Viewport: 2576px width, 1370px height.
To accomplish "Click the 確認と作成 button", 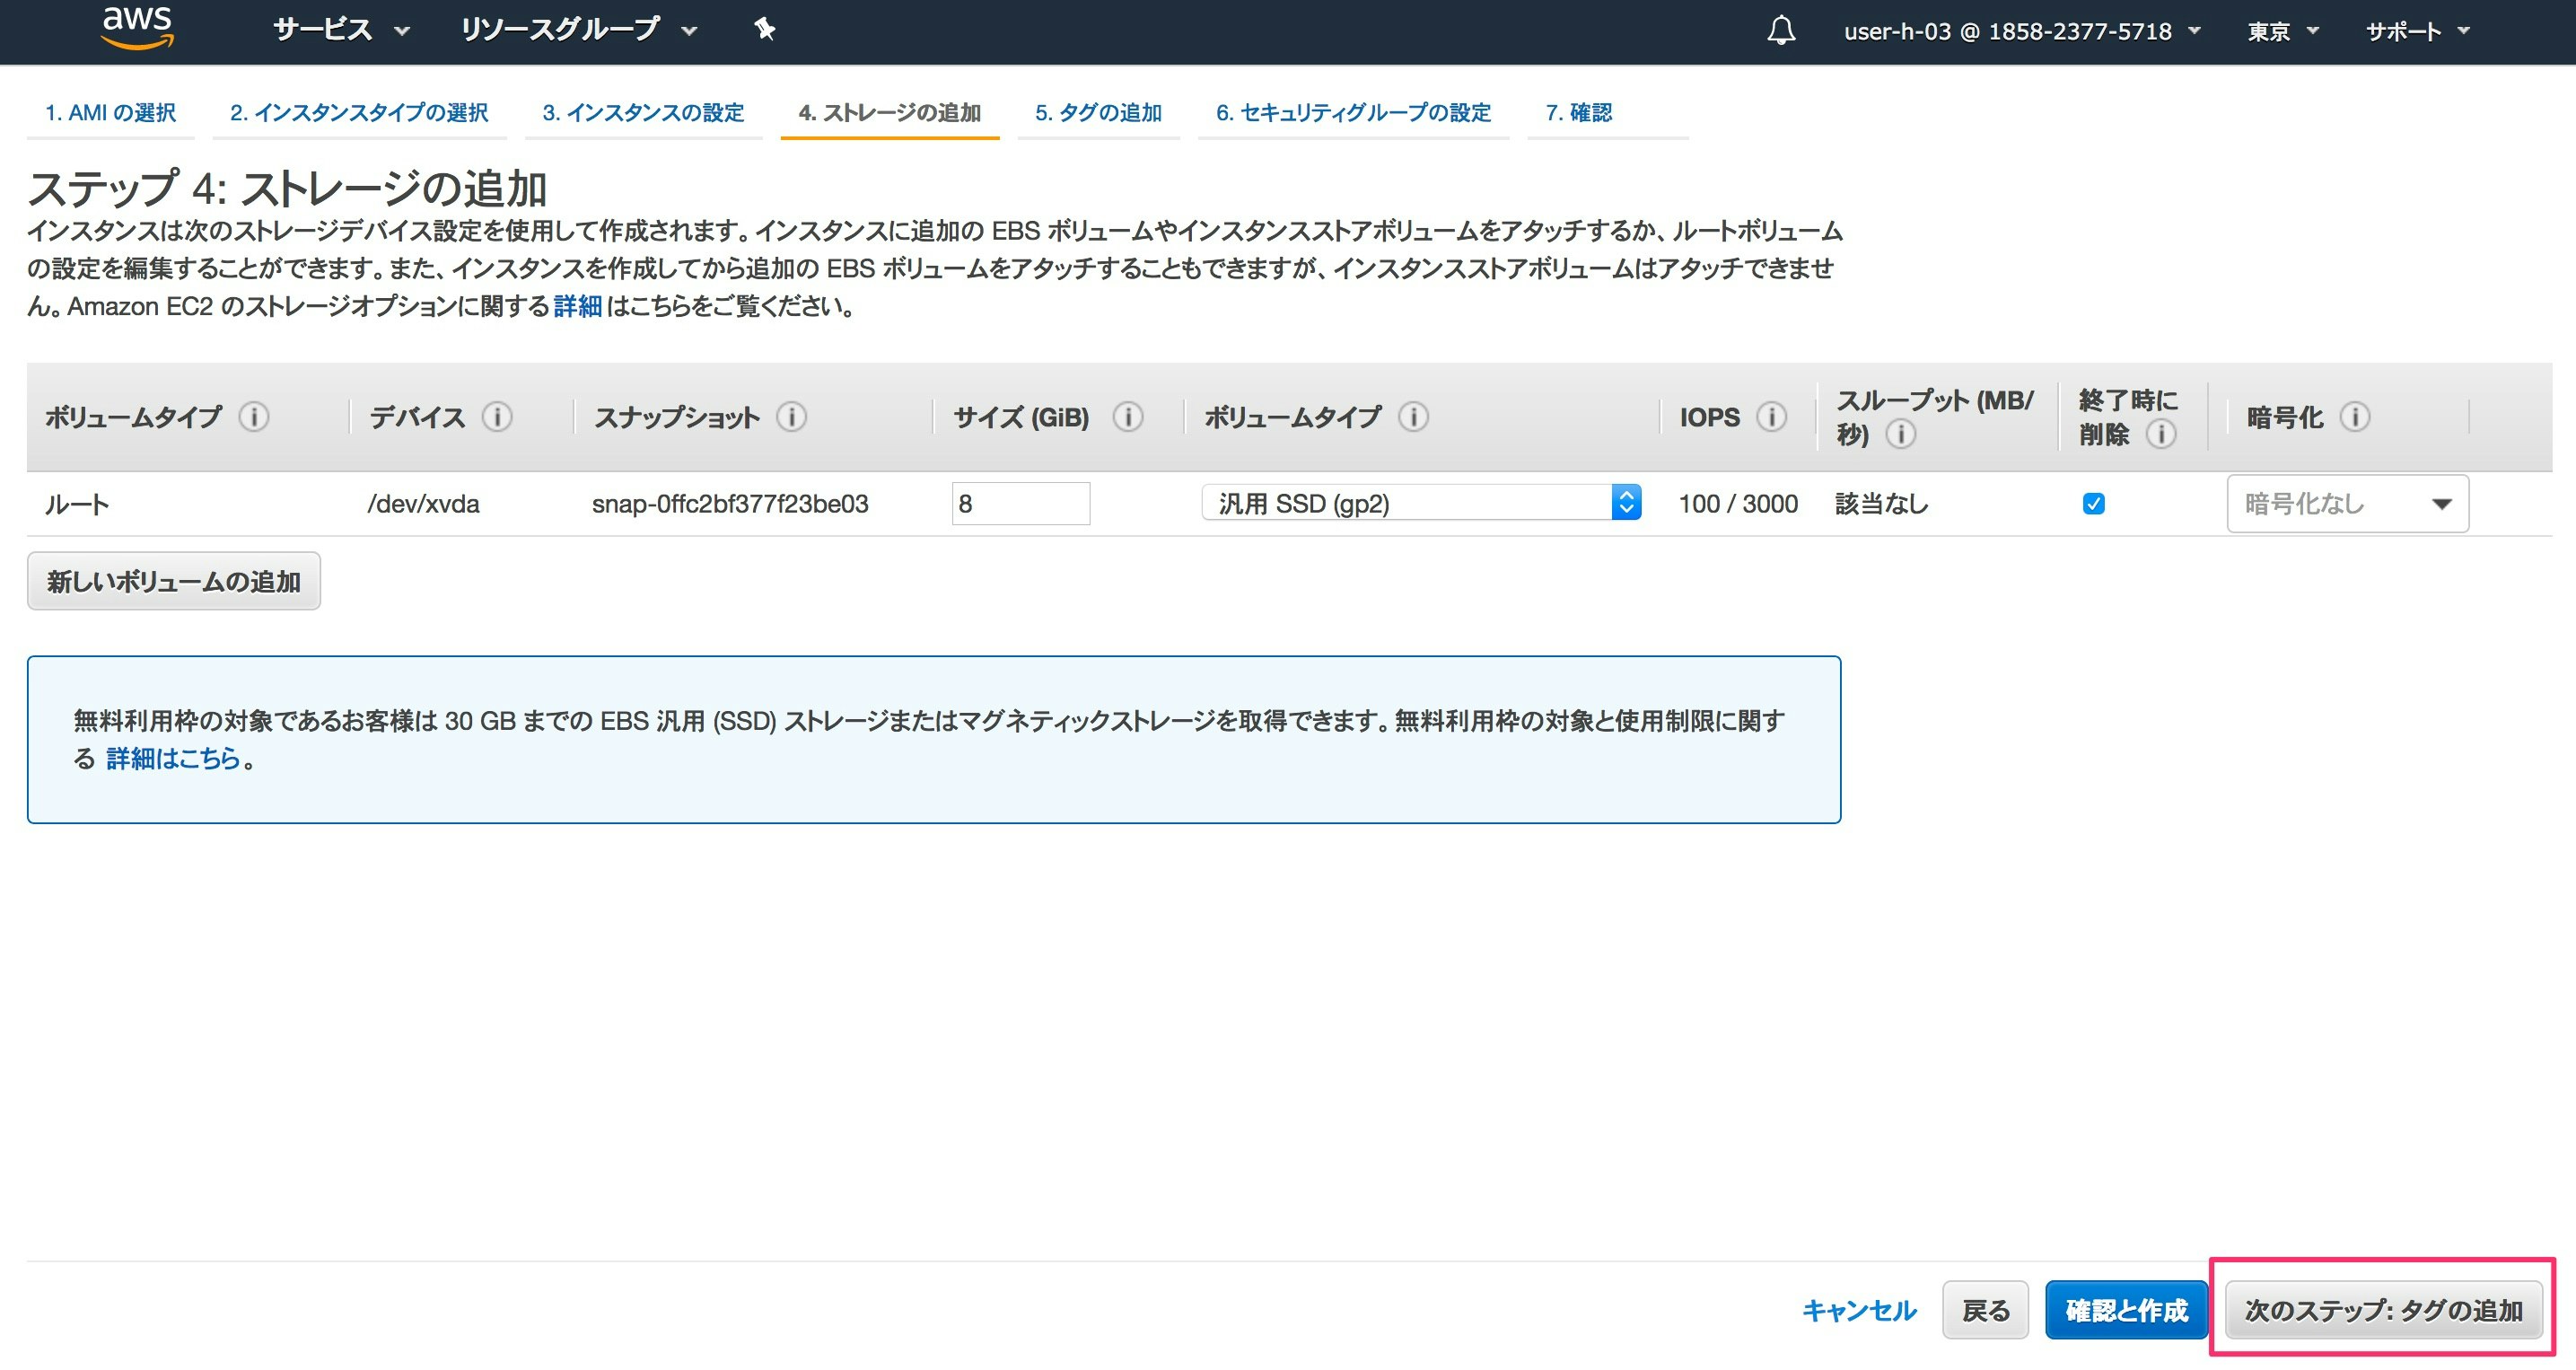I will [2126, 1310].
